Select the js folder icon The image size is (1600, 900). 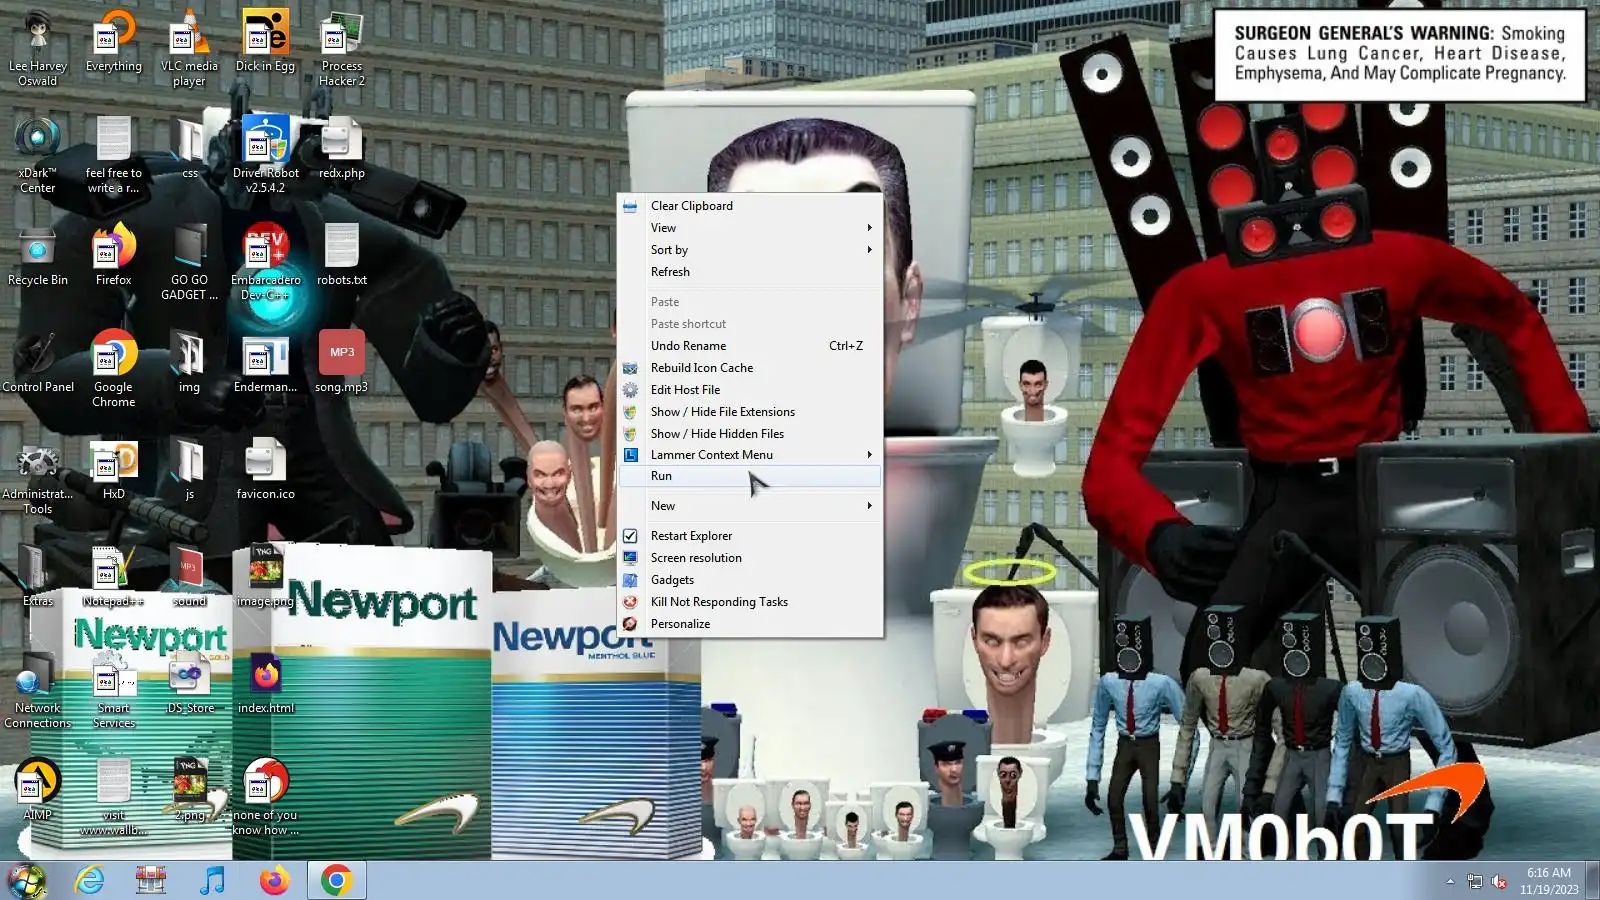(x=189, y=469)
